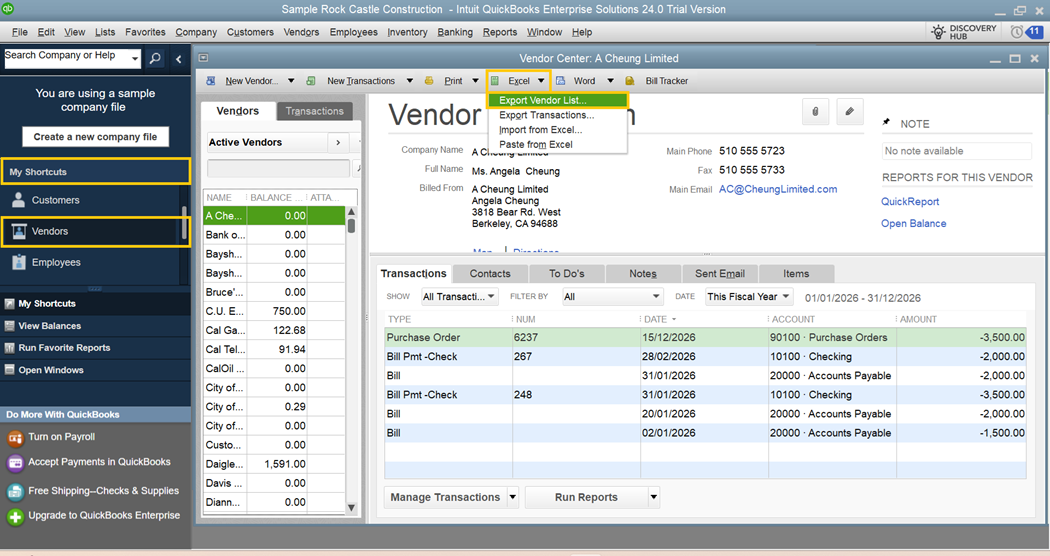The height and width of the screenshot is (556, 1050).
Task: Click the note pin icon
Action: 887,123
